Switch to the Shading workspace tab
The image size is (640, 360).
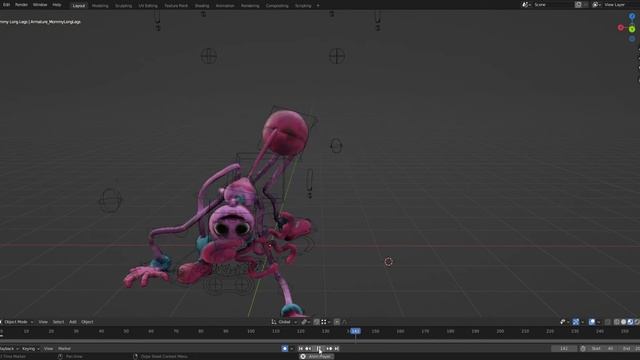pyautogui.click(x=202, y=6)
